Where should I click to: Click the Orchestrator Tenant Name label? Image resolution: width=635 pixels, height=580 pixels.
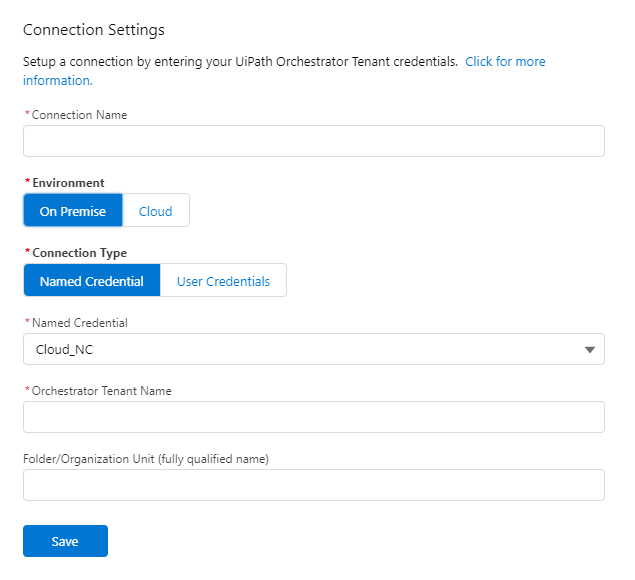[x=101, y=391]
